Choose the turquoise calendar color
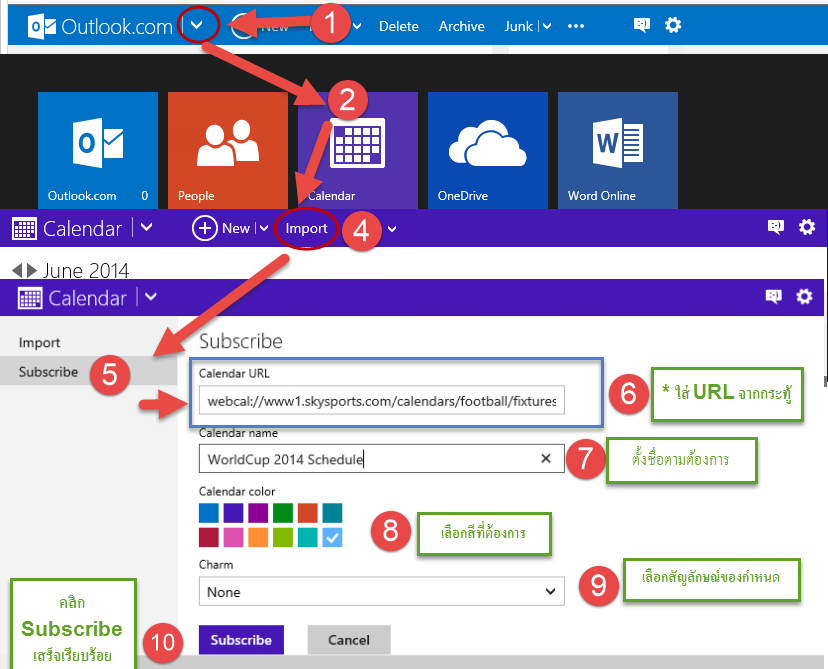Image resolution: width=828 pixels, height=669 pixels. click(x=308, y=538)
